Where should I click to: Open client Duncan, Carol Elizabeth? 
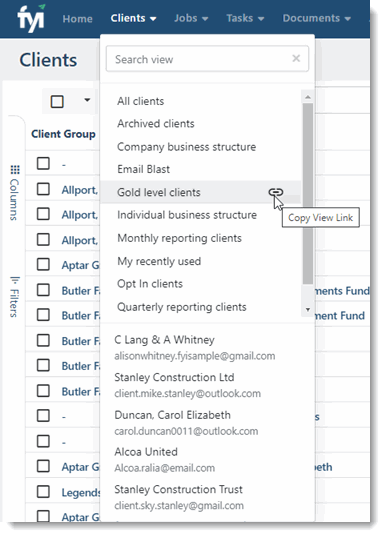point(173,415)
